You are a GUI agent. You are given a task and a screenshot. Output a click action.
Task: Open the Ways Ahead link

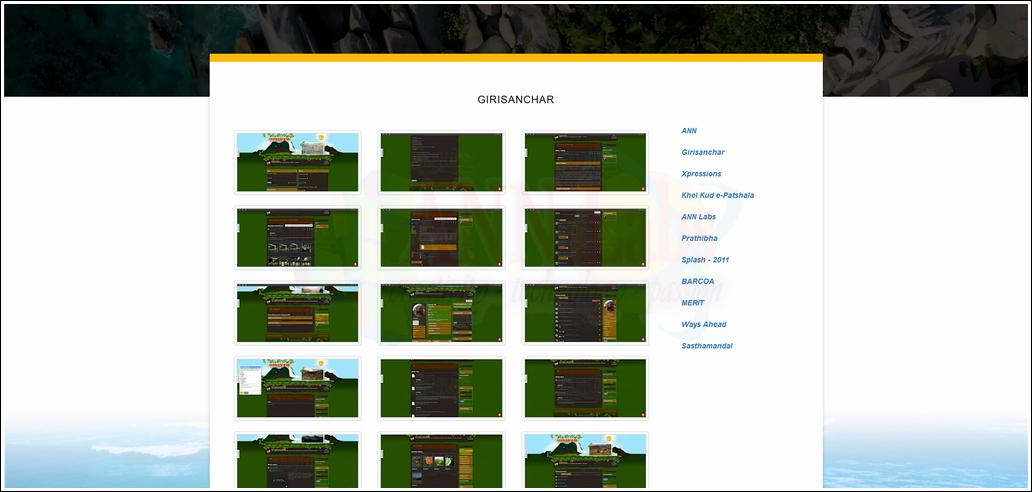click(x=703, y=324)
